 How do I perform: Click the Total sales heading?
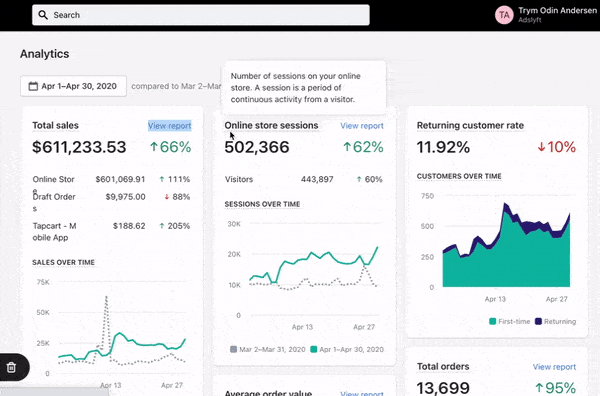55,125
